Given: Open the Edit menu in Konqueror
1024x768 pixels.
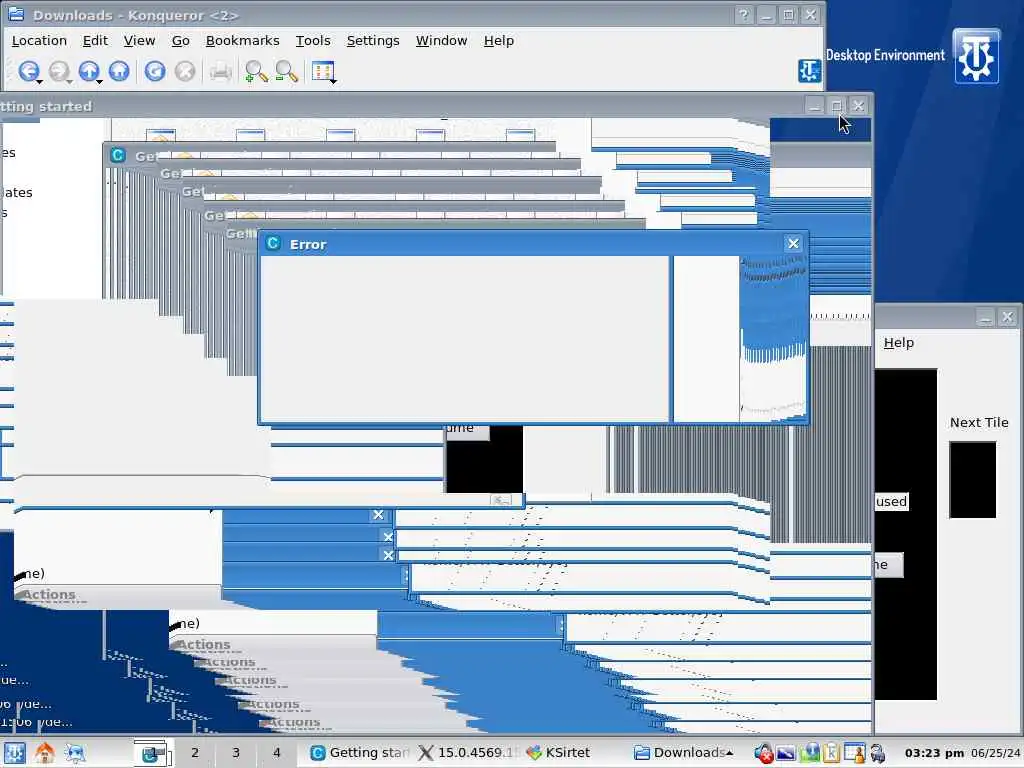Looking at the screenshot, I should click(95, 40).
